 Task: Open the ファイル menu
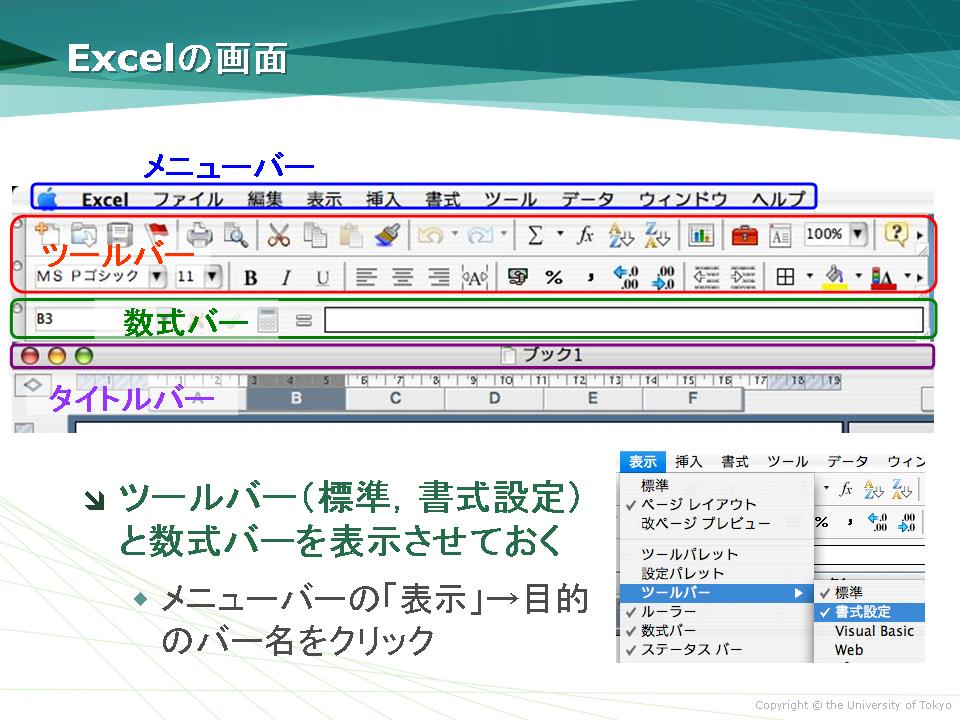point(188,199)
